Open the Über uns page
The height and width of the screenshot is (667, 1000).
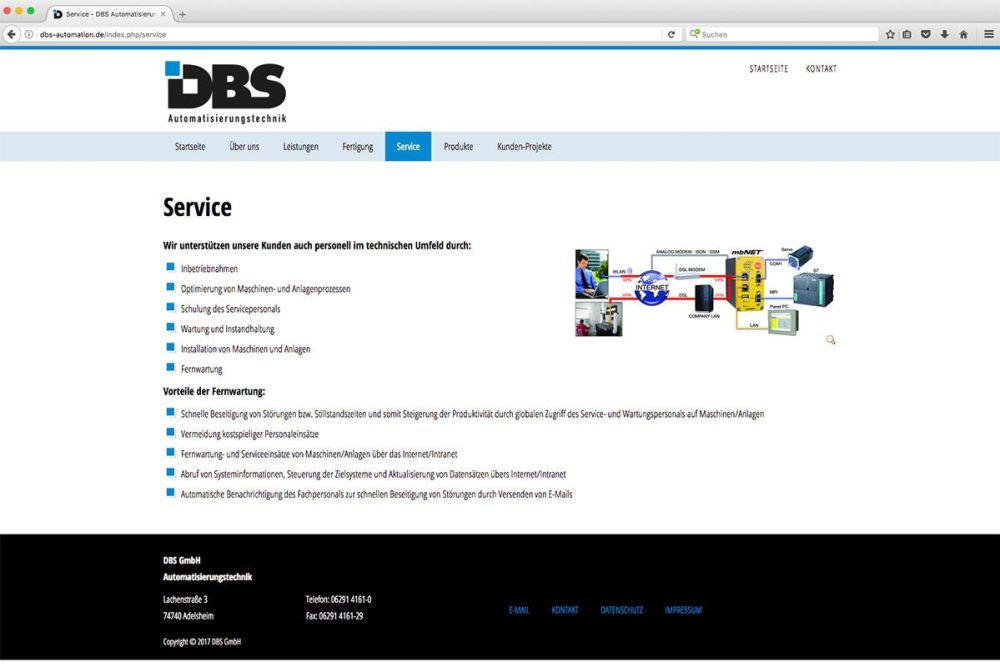point(244,146)
